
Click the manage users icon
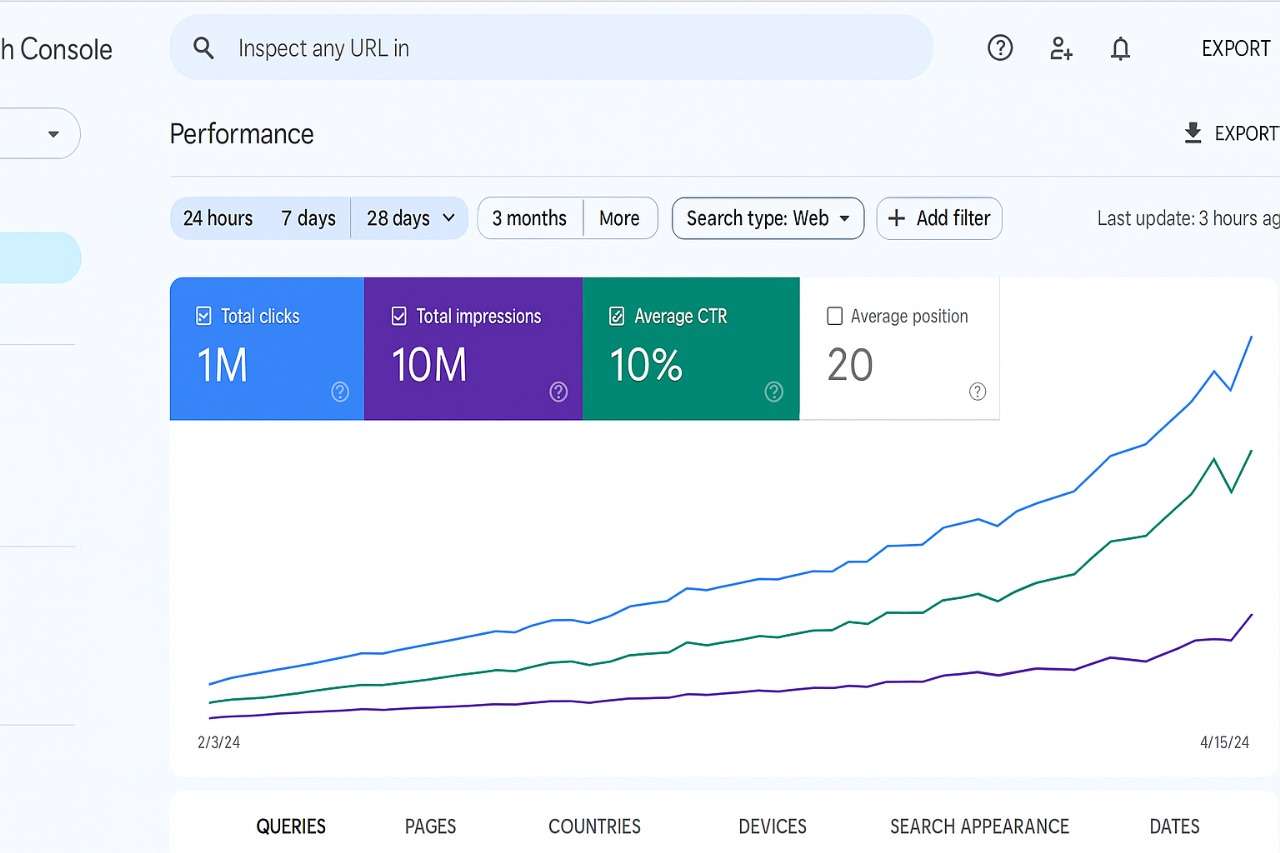1061,48
